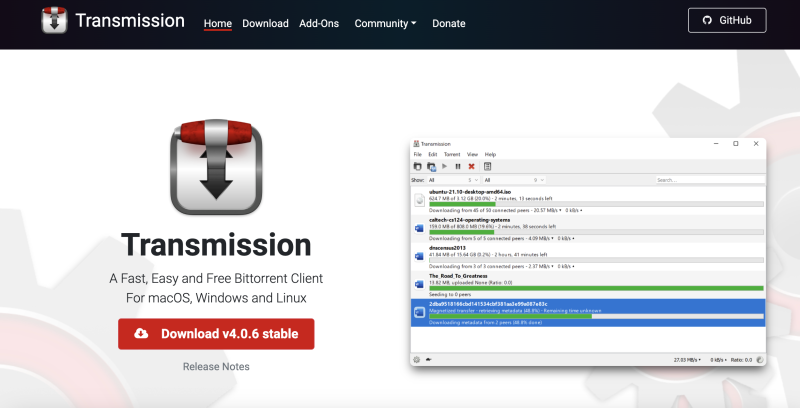This screenshot has height=408, width=800.
Task: Select dnscensus2013 torrent name
Action: [447, 248]
